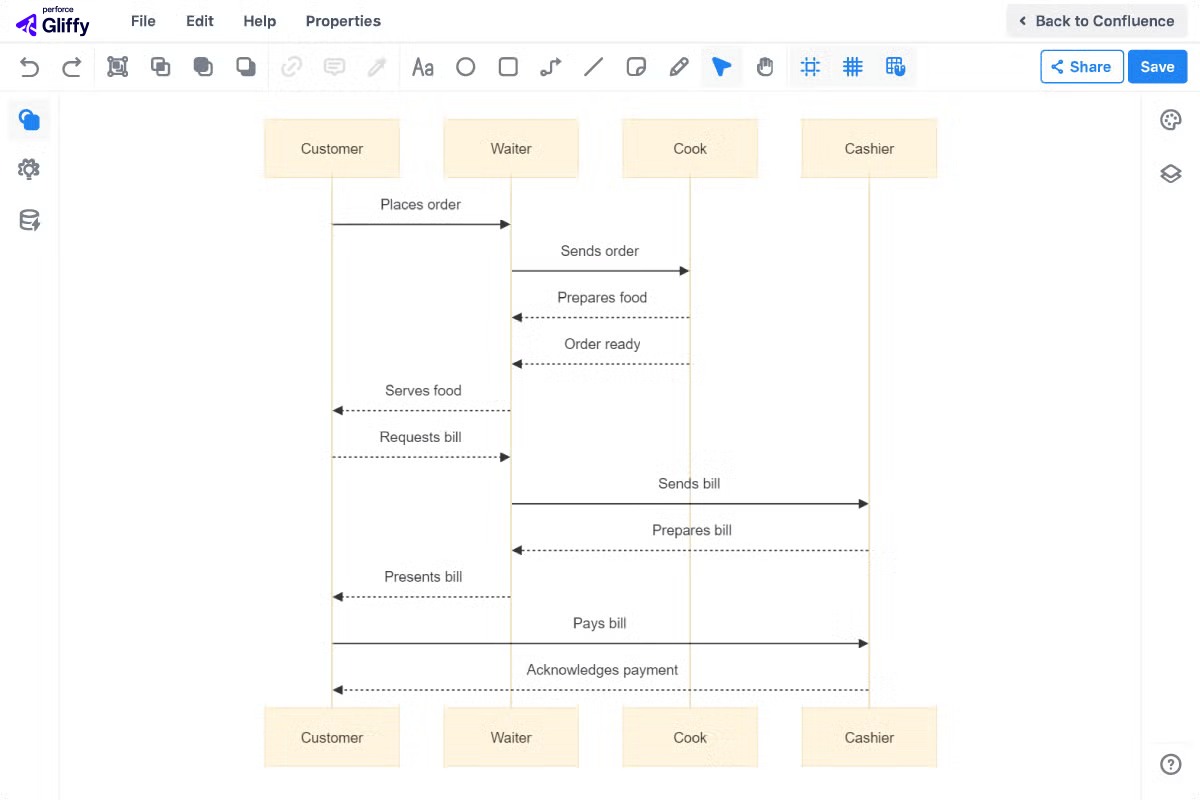1200x800 pixels.
Task: Select the bottom Cook box
Action: click(x=690, y=738)
